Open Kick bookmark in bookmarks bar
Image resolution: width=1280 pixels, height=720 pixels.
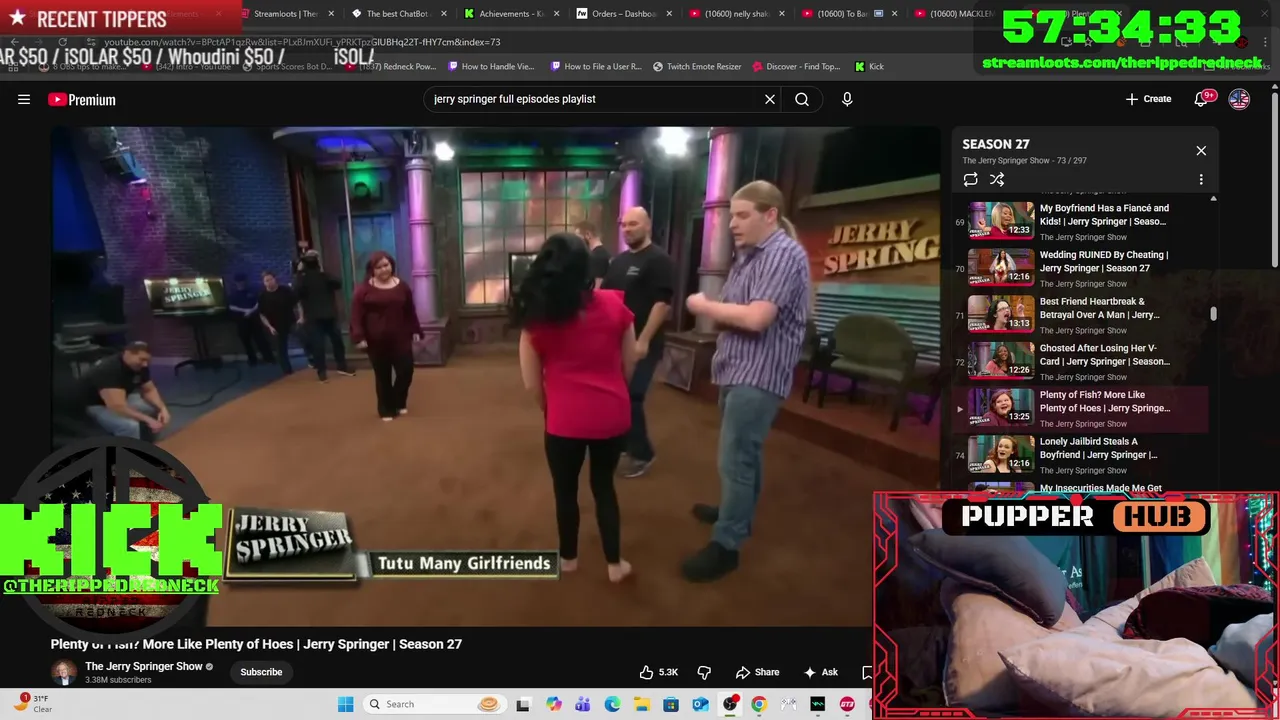869,66
